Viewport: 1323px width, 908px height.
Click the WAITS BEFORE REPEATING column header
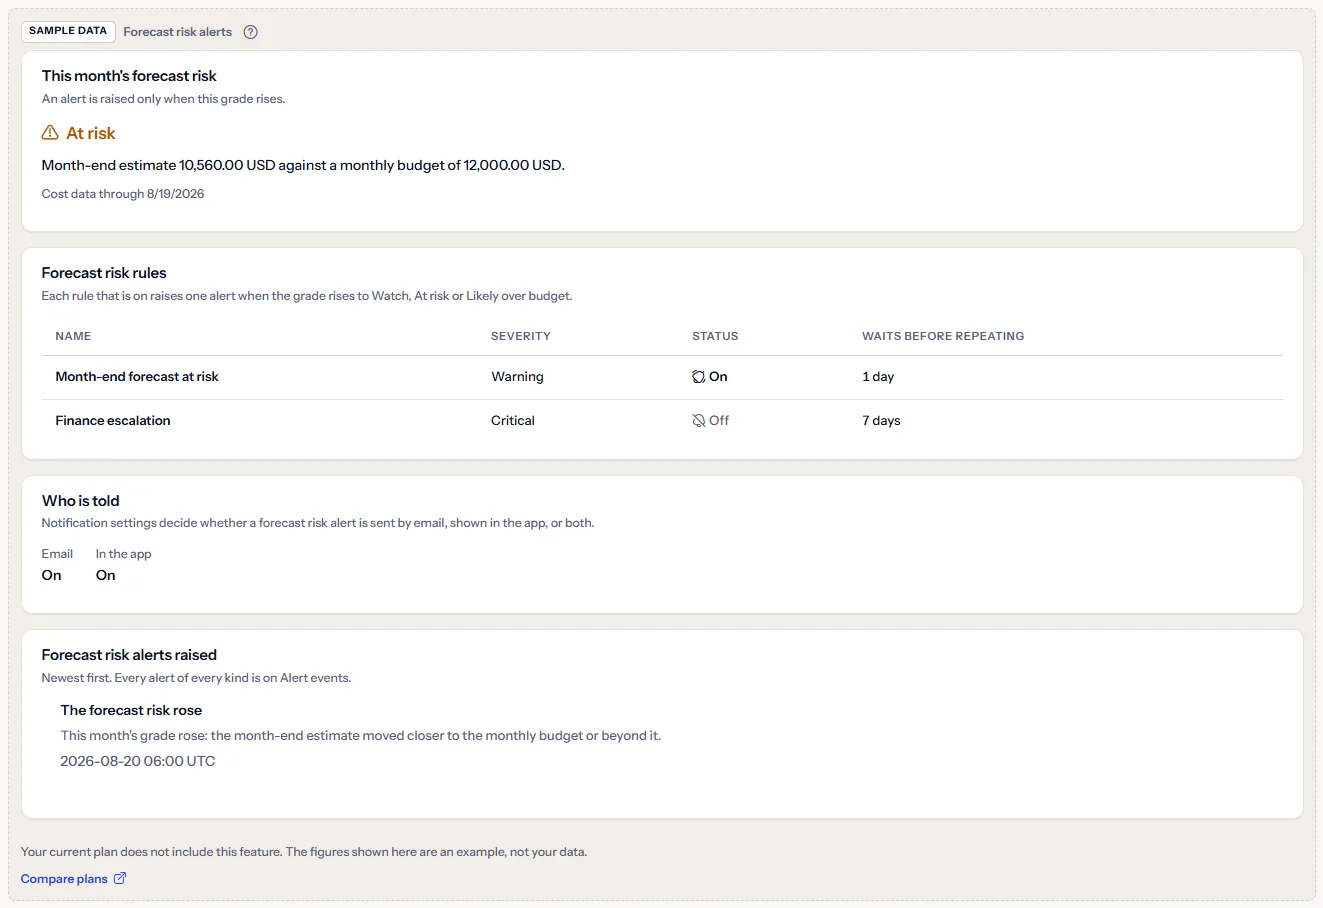pos(943,336)
